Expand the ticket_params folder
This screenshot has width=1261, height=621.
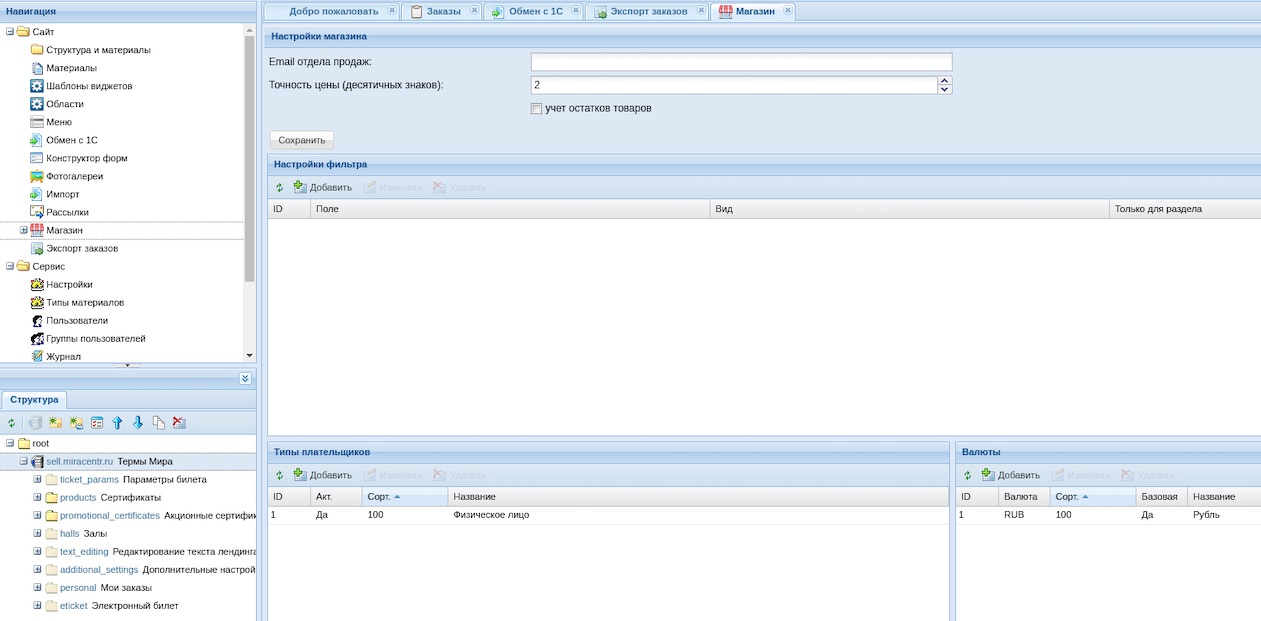[x=37, y=479]
